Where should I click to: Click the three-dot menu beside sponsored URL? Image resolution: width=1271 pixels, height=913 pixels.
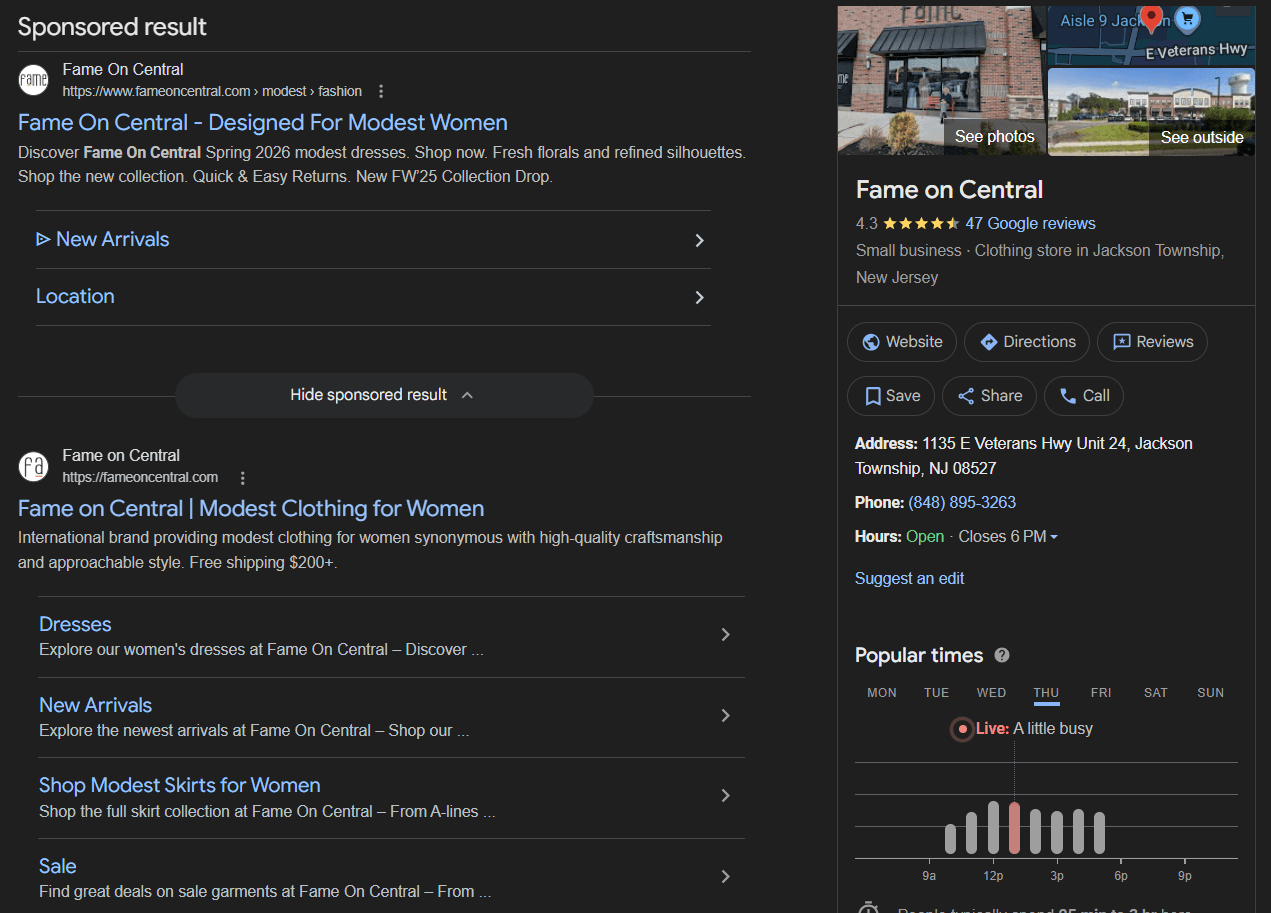pyautogui.click(x=380, y=92)
